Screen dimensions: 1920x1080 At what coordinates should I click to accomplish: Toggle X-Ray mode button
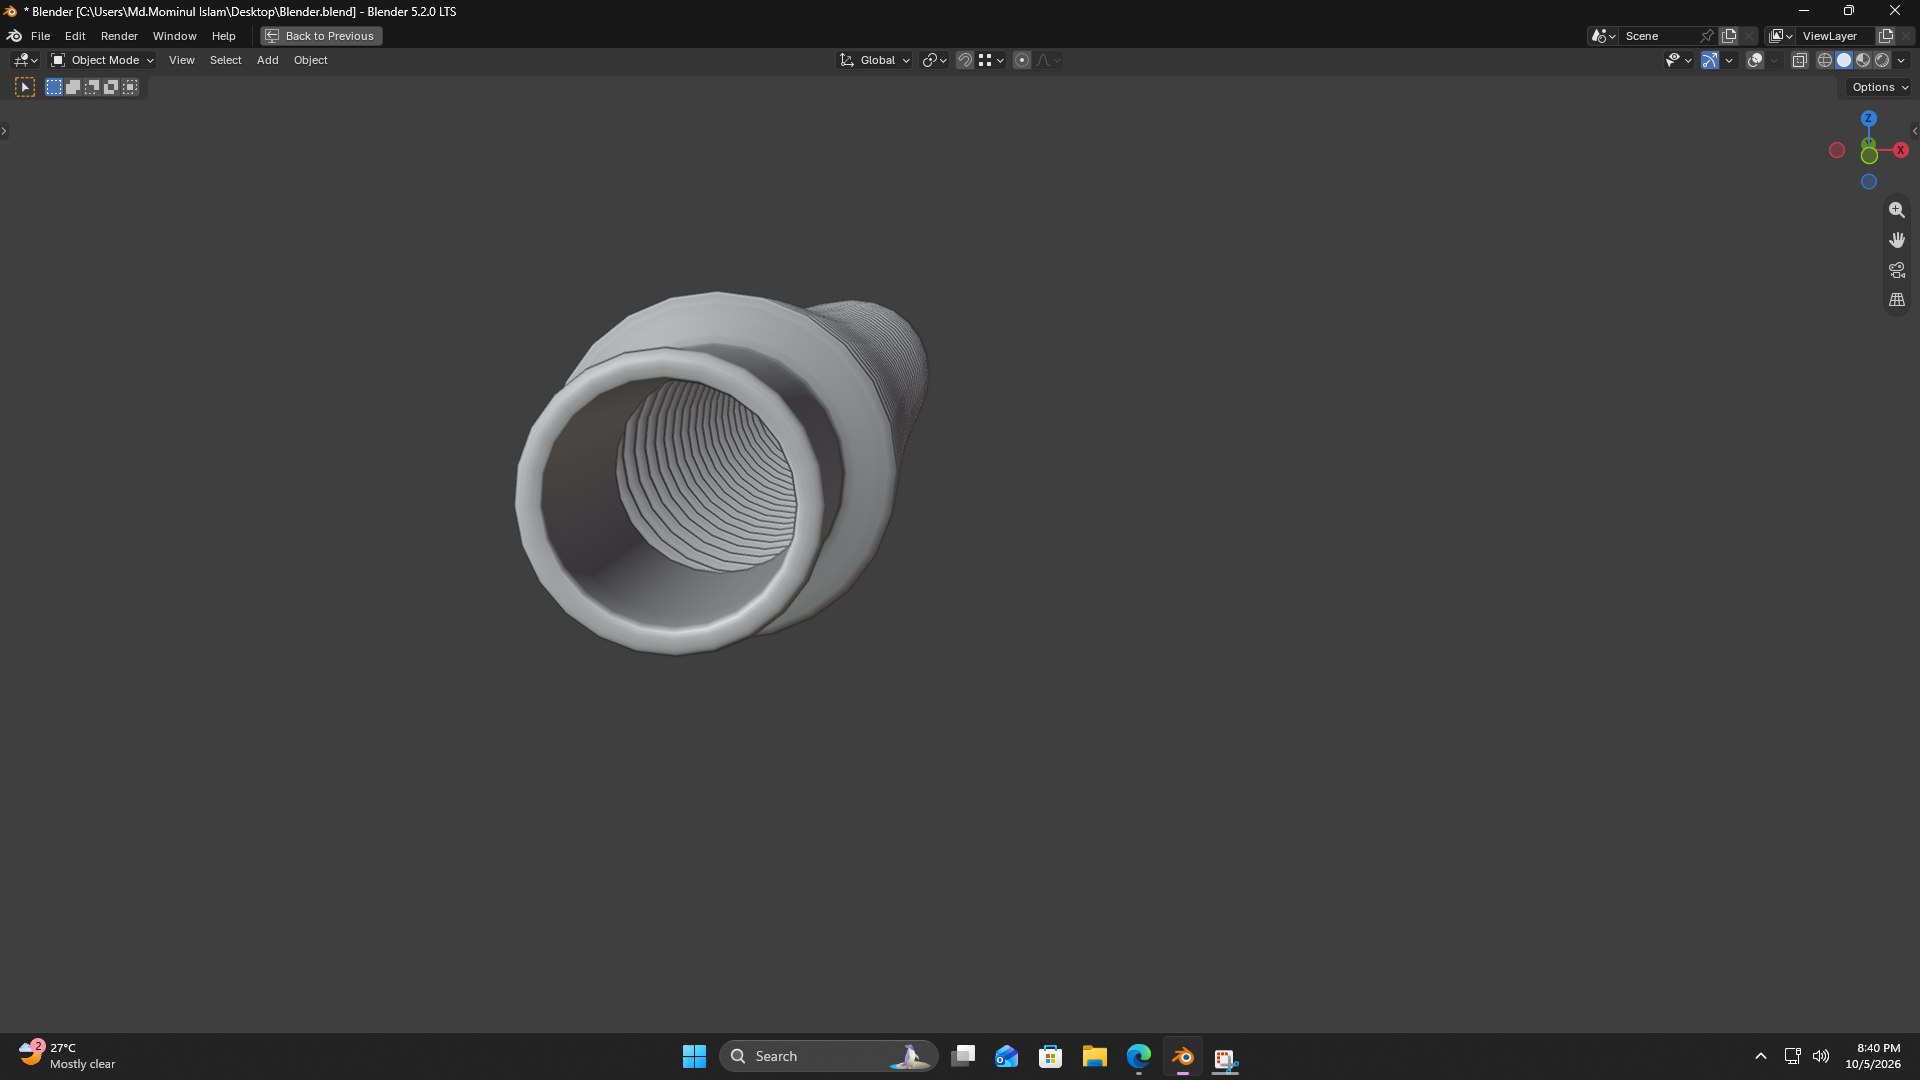[1799, 60]
